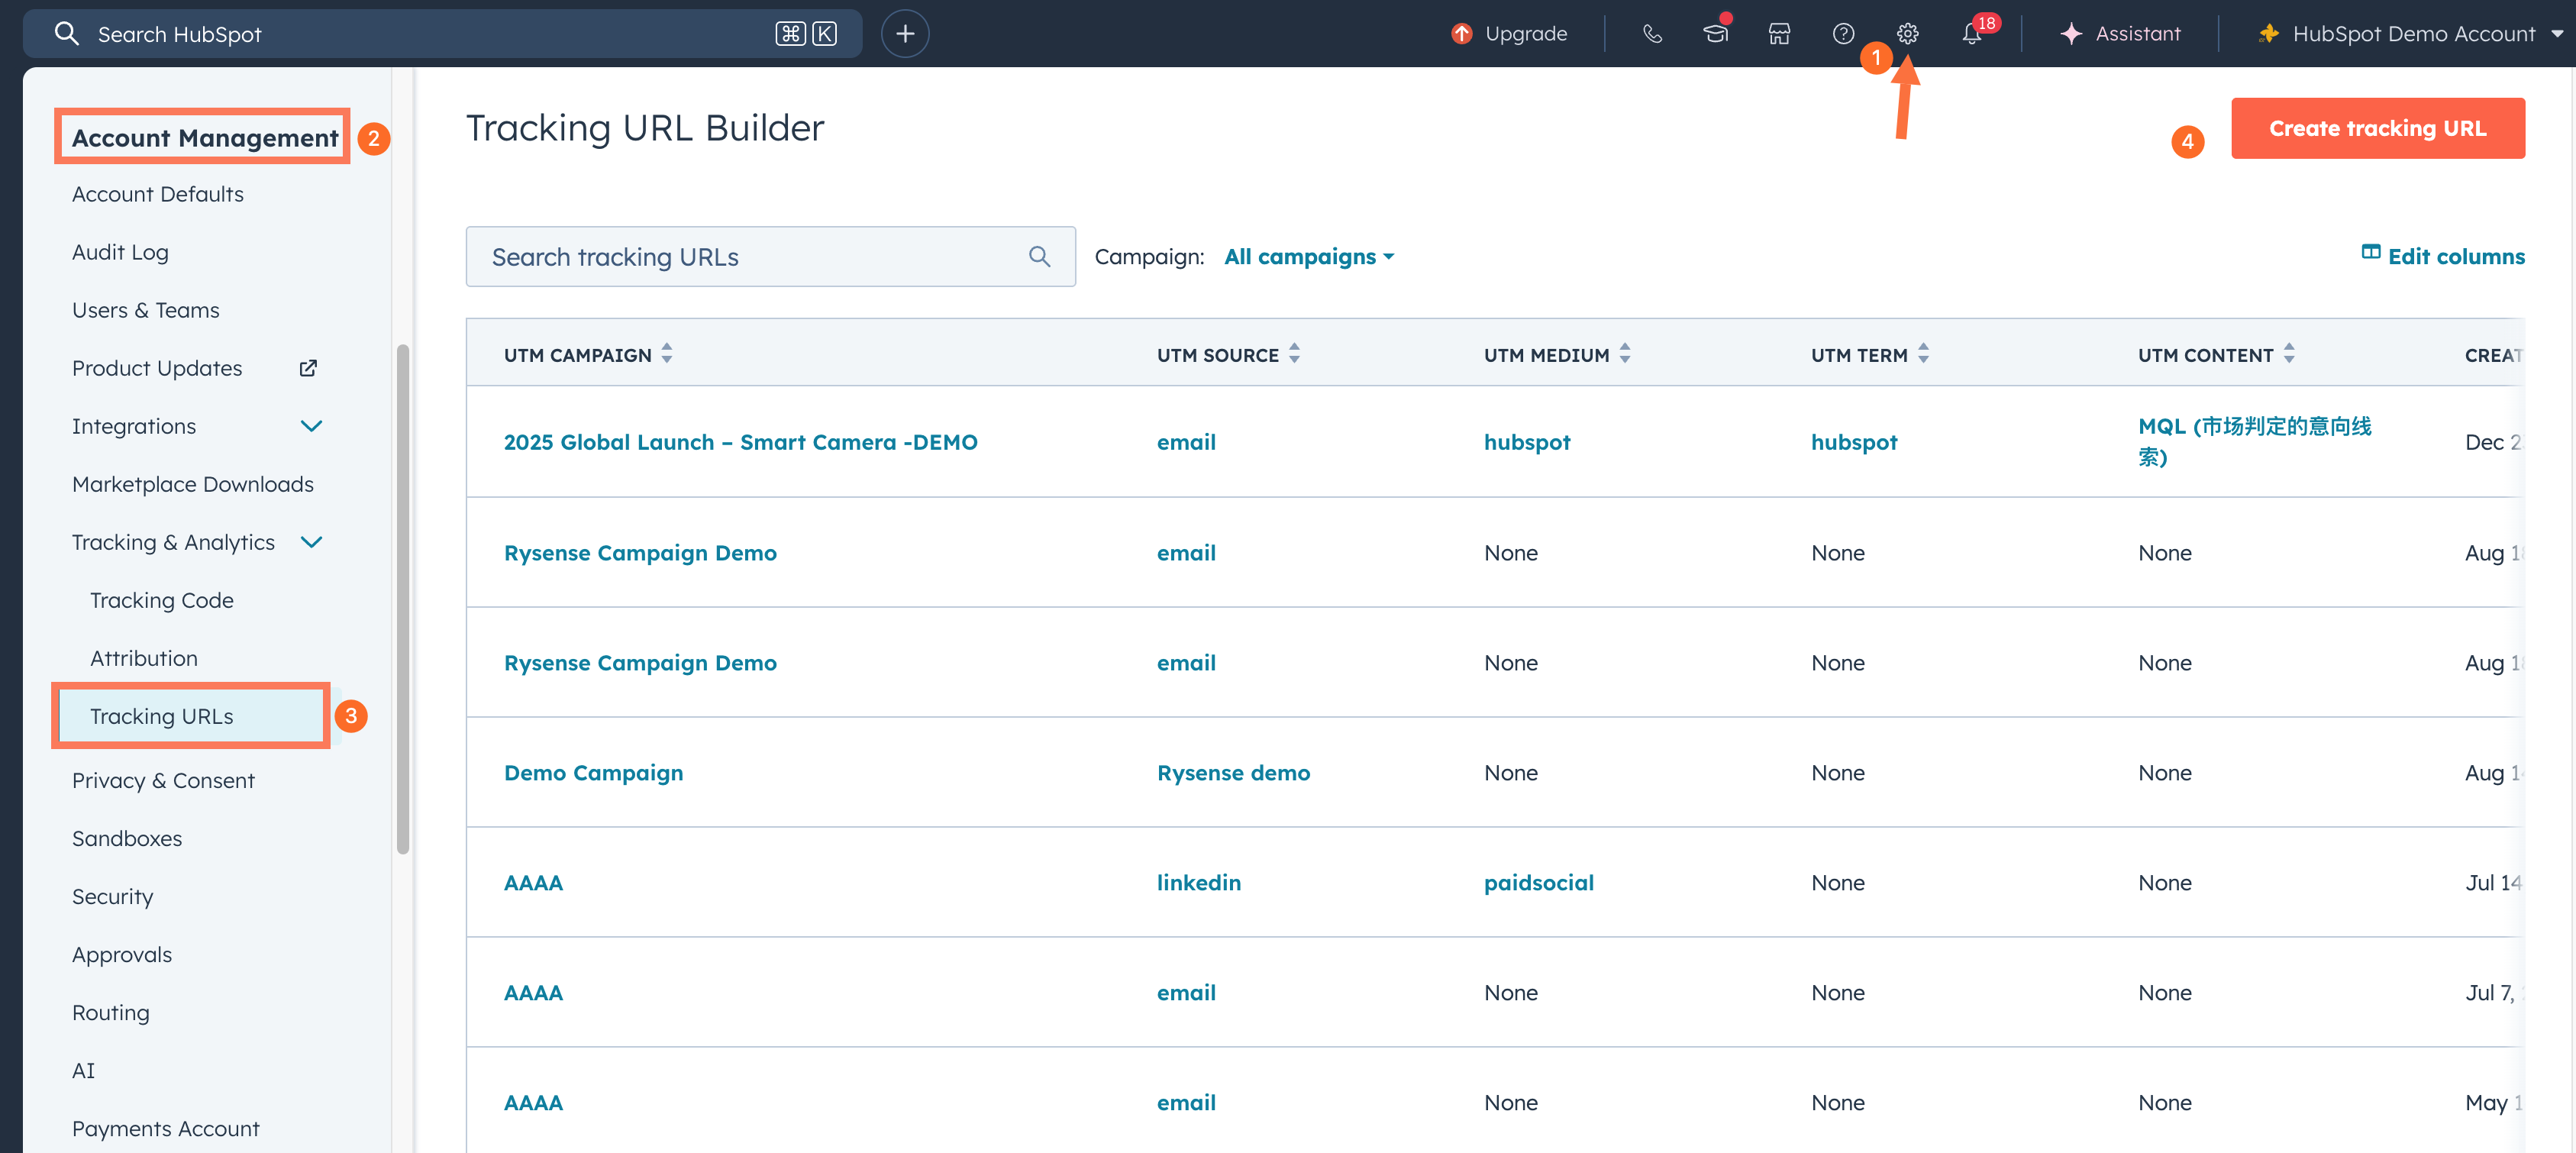
Task: Sort by UTM Campaign column
Action: pos(667,354)
